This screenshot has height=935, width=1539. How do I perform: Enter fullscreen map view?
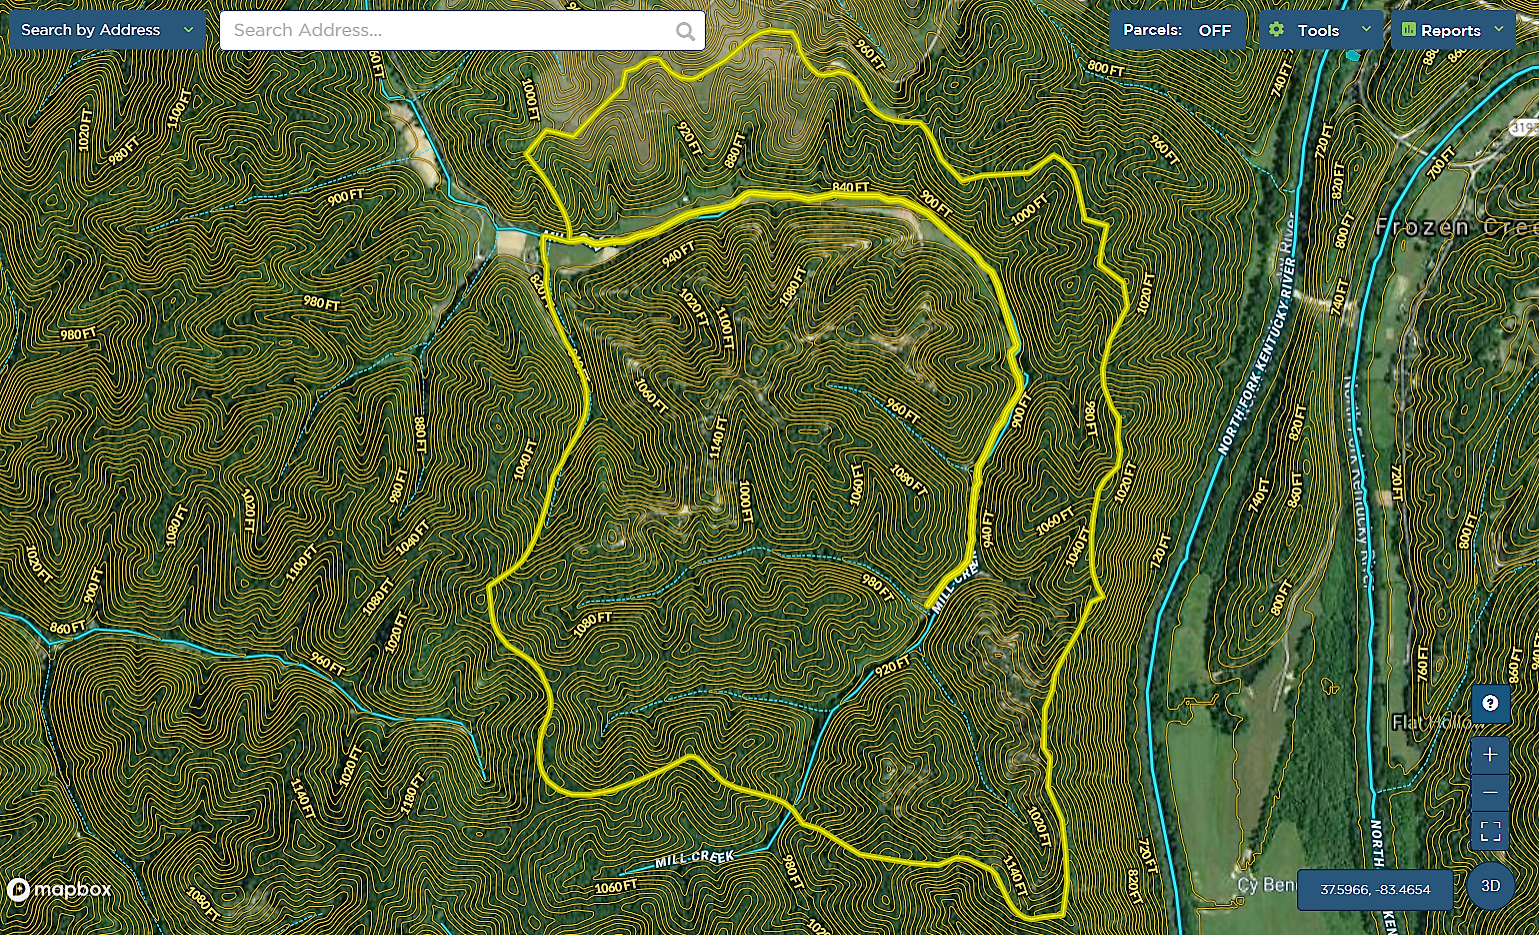coord(1490,831)
